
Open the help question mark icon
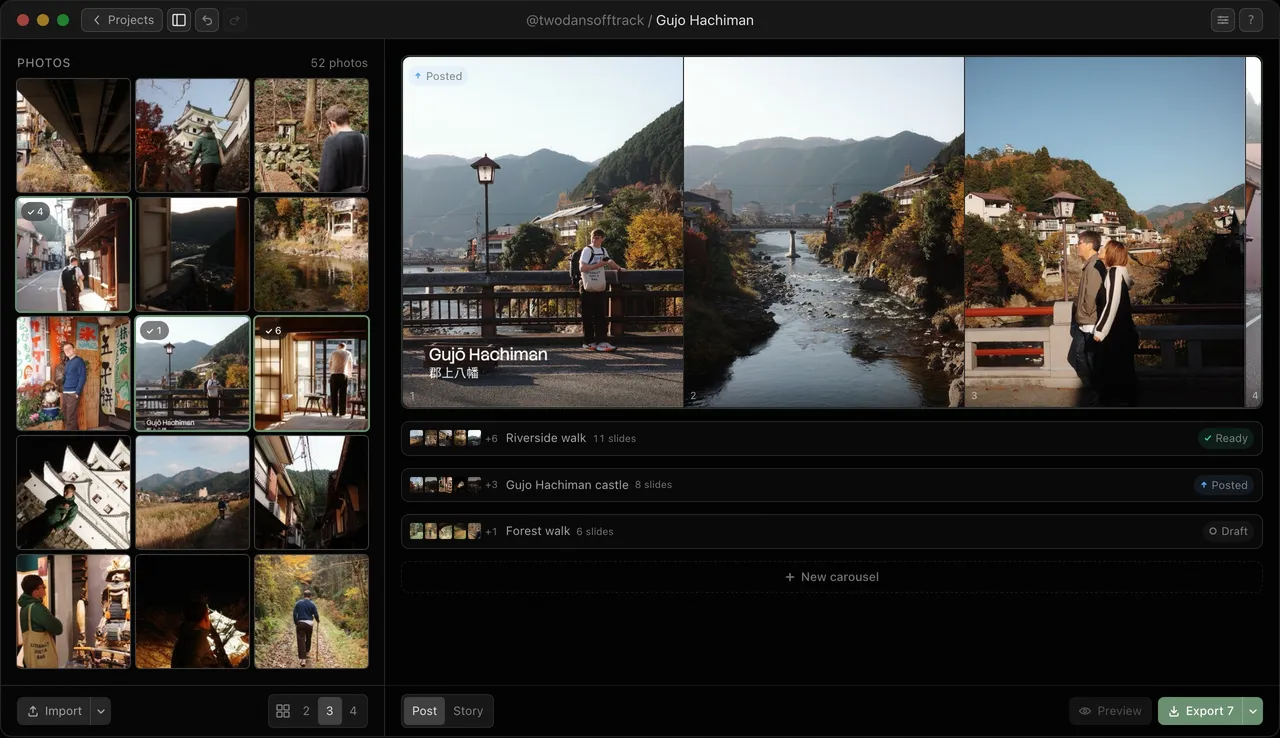(x=1250, y=20)
